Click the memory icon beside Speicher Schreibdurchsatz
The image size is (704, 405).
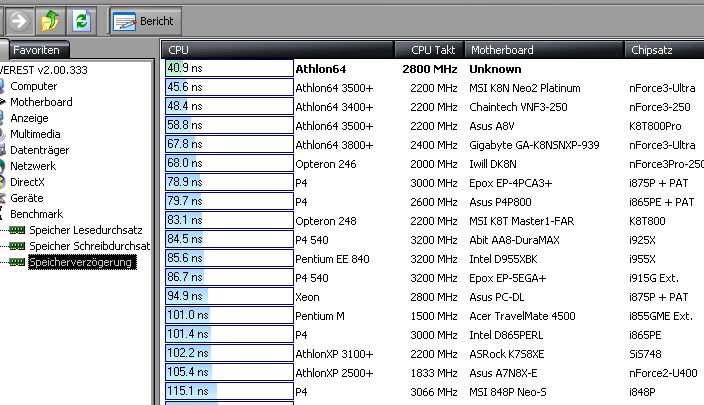tap(17, 246)
